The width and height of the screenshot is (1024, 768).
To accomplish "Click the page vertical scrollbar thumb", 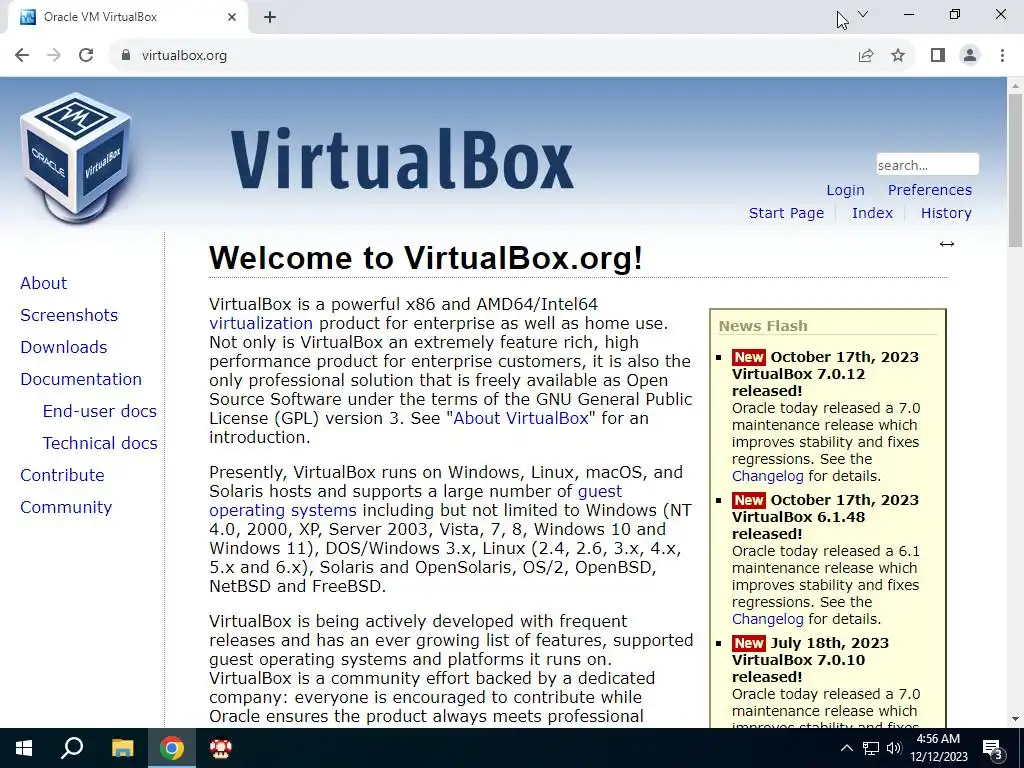I will pyautogui.click(x=1015, y=170).
